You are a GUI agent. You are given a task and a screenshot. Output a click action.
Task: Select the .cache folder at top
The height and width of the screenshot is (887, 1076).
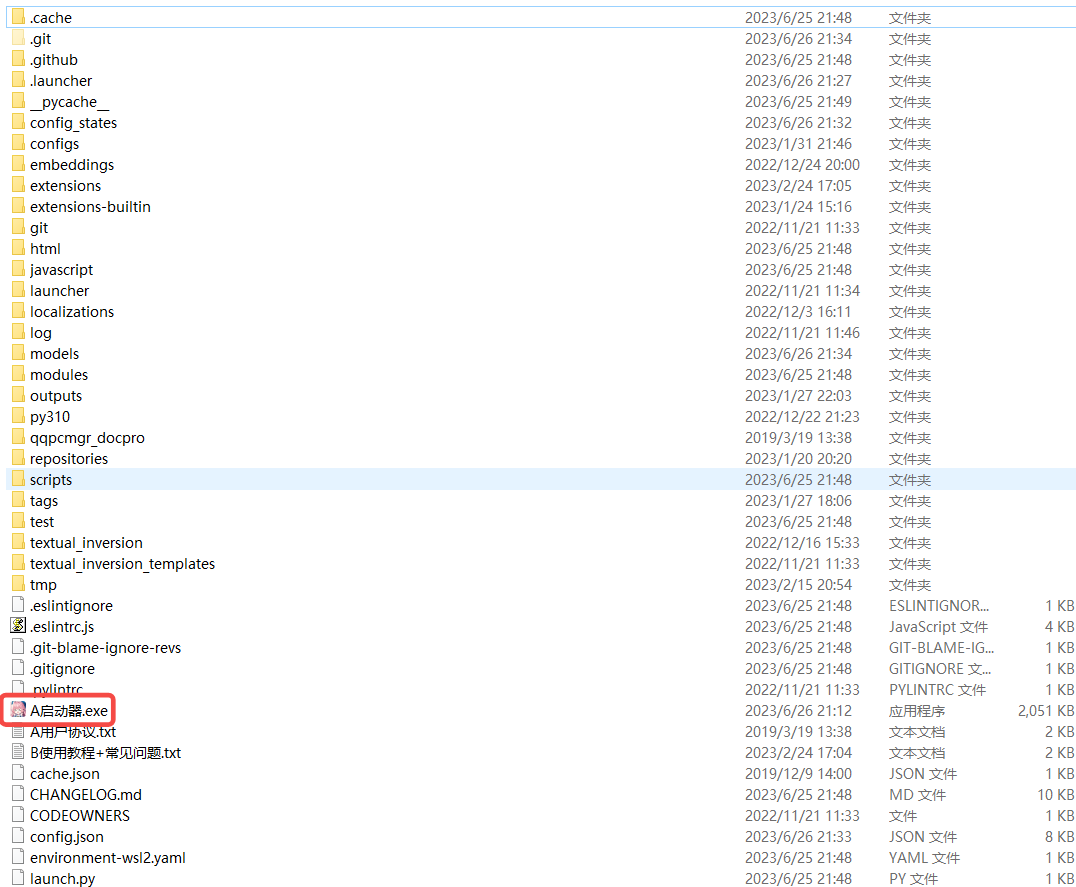tap(51, 17)
